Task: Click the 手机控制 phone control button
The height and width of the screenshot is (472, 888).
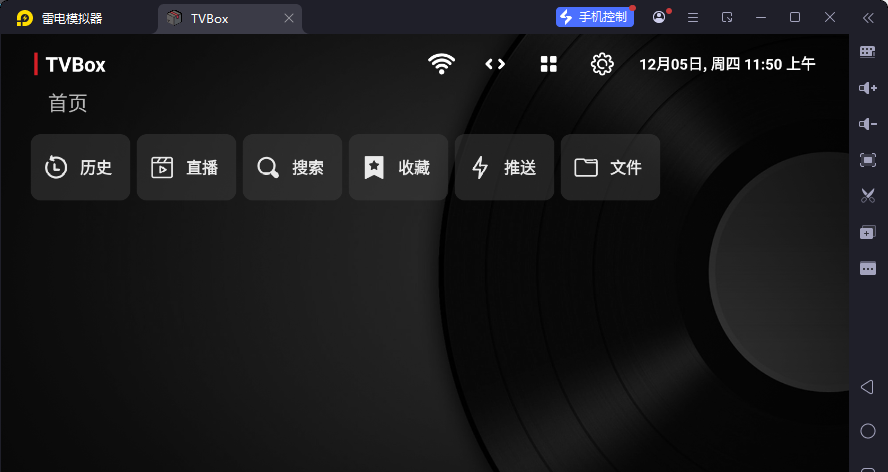Action: [595, 17]
